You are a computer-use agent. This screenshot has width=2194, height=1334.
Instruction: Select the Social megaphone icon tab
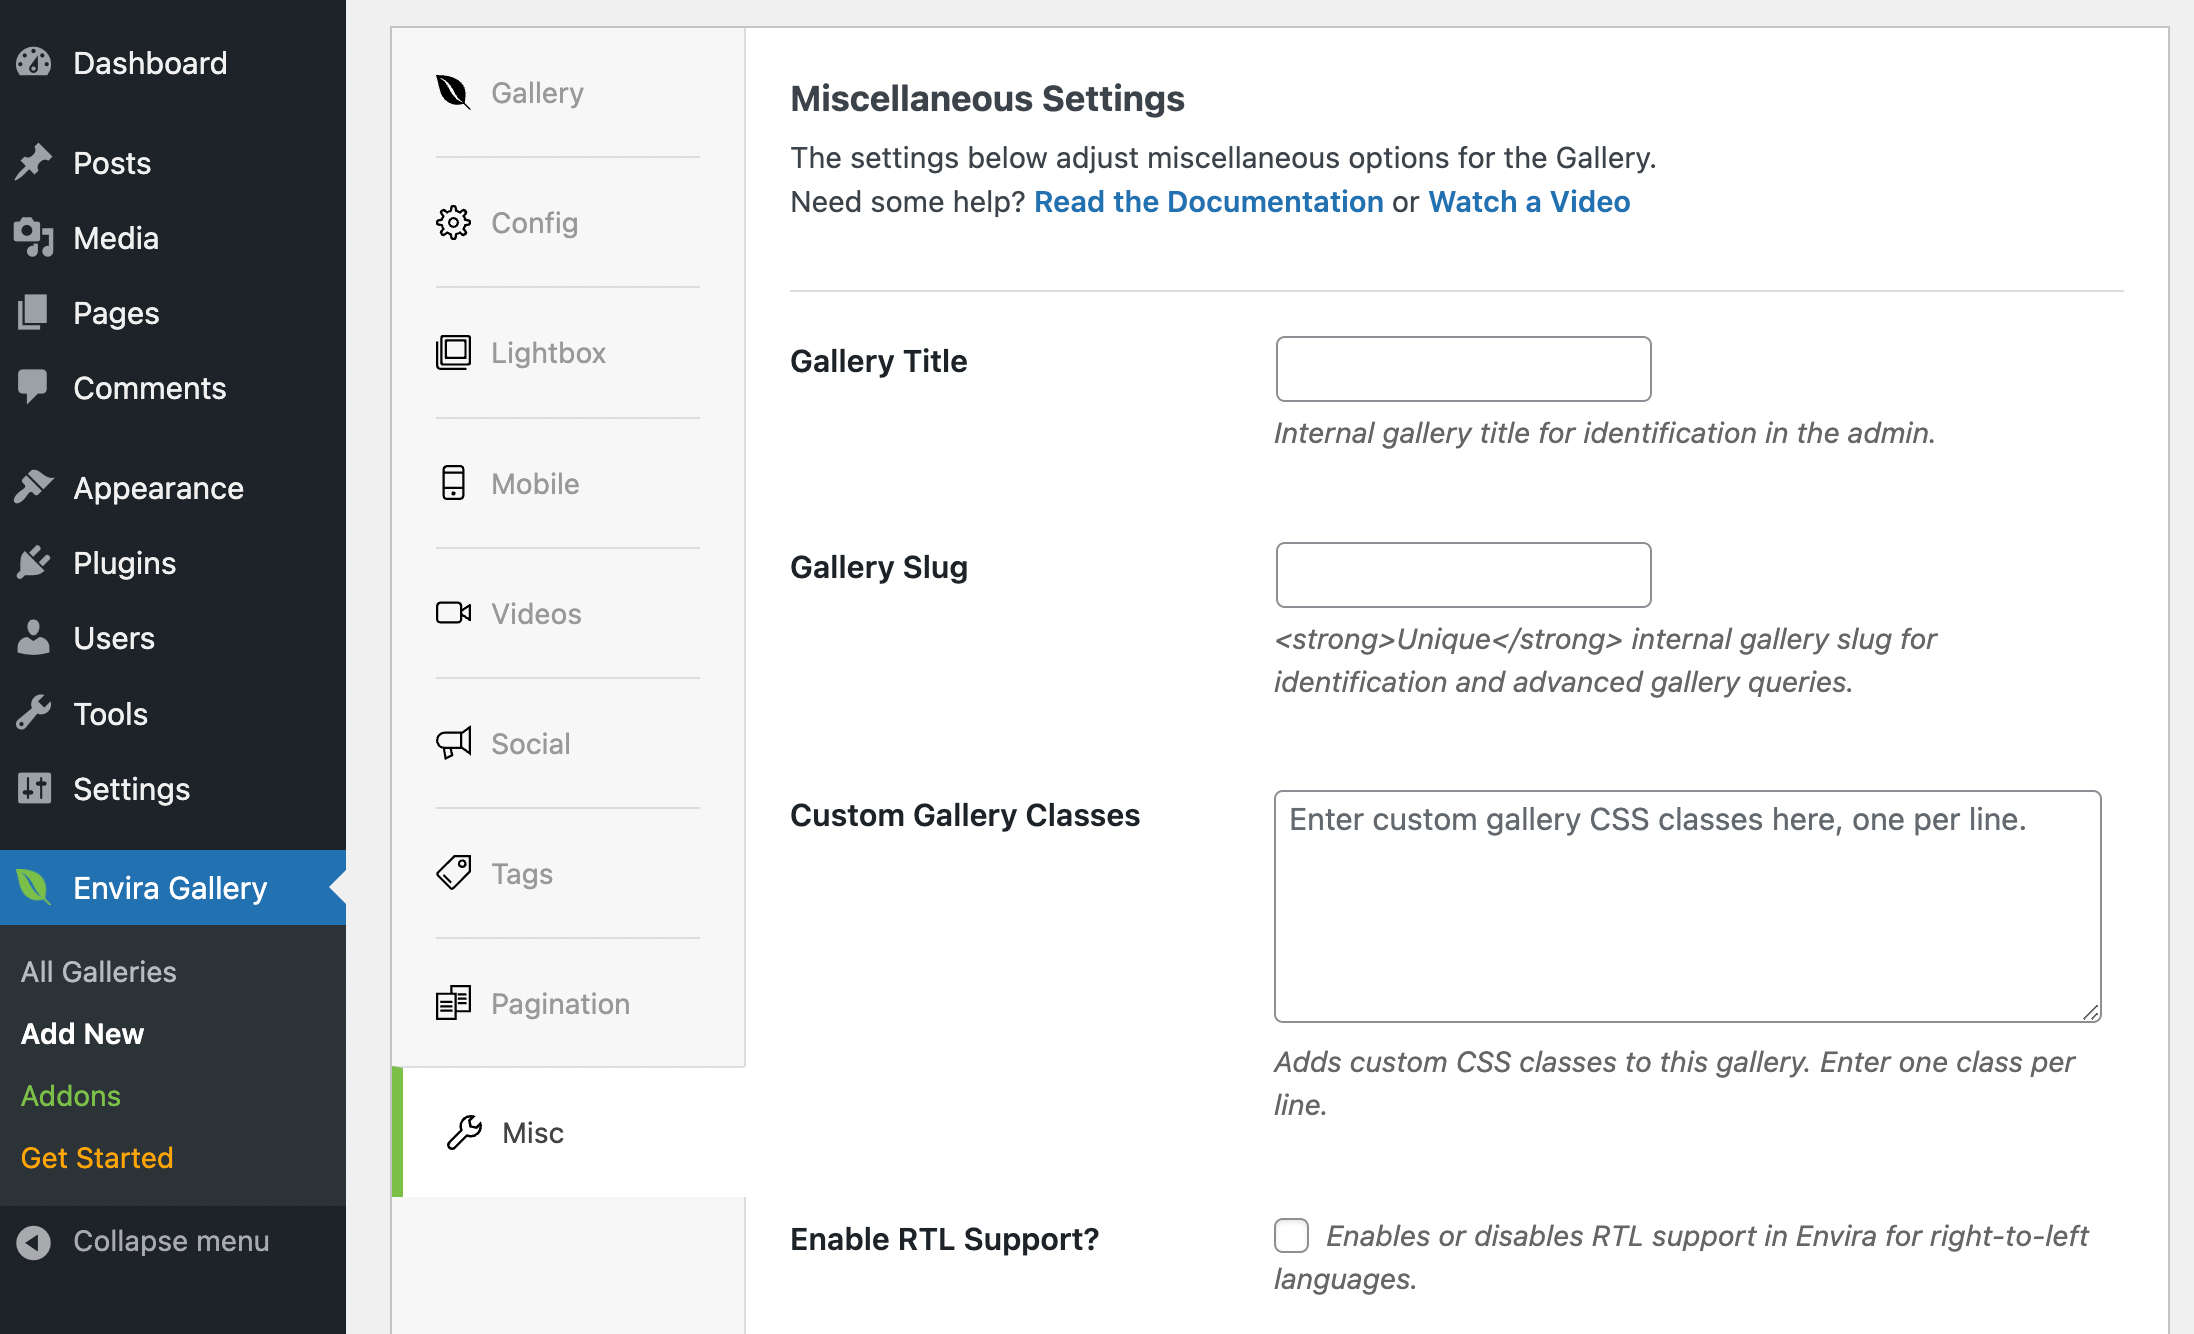453,743
